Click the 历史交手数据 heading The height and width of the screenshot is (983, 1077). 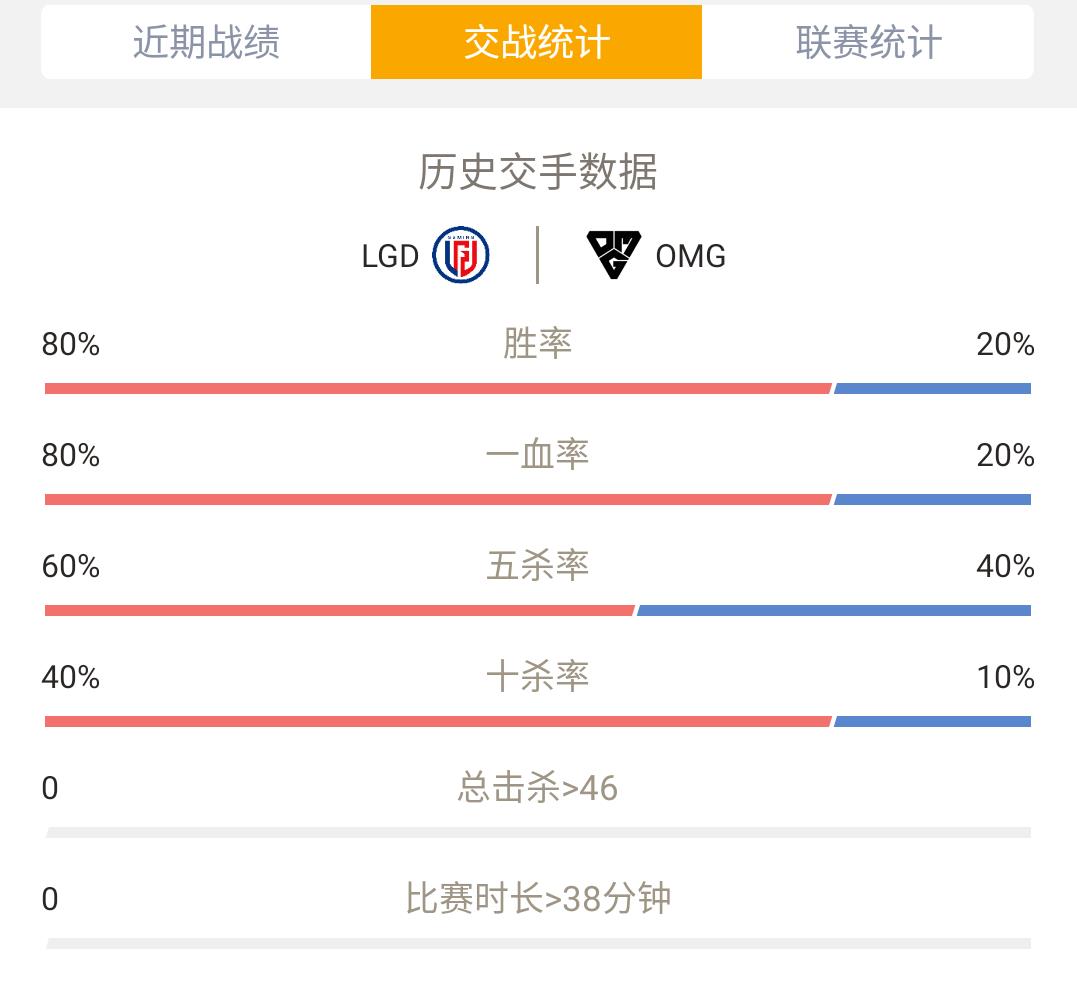coord(538,172)
